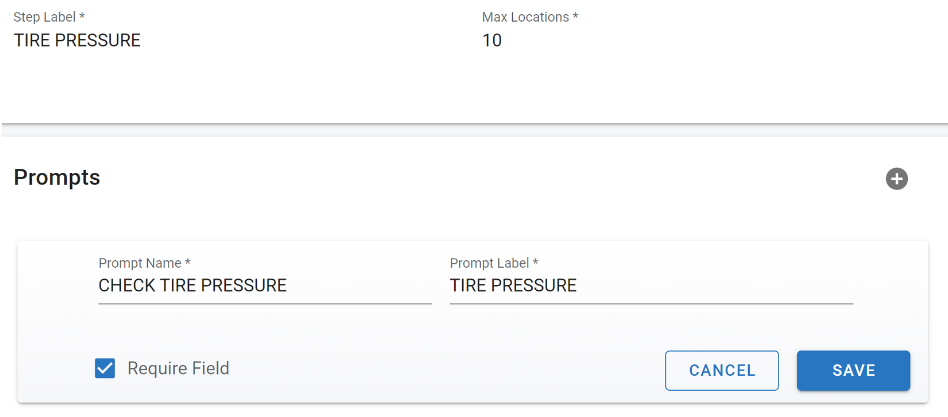Viewport: 948px width, 417px height.
Task: Toggle the Require Field checkbox
Action: coord(105,369)
